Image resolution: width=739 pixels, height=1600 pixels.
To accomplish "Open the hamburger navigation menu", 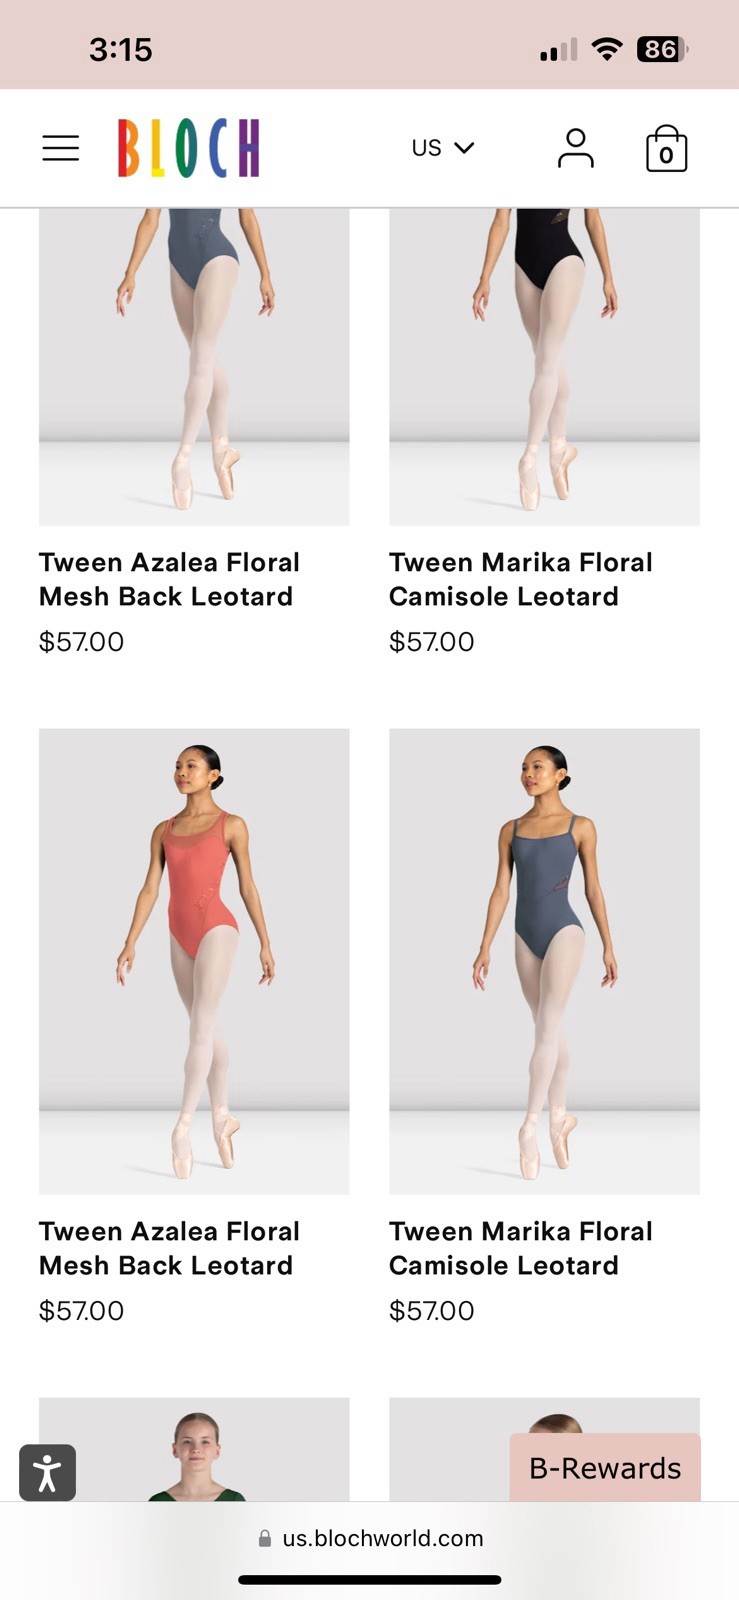I will pos(61,148).
